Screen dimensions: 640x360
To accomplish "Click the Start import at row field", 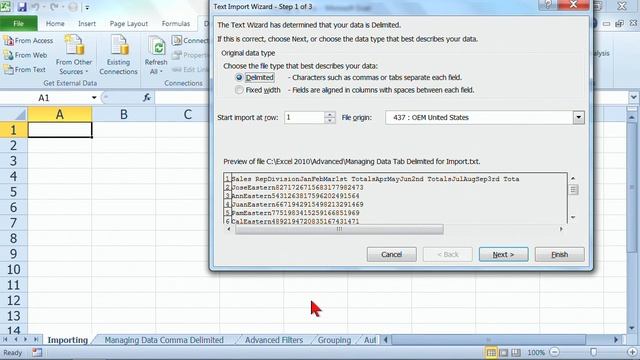I will [x=304, y=118].
